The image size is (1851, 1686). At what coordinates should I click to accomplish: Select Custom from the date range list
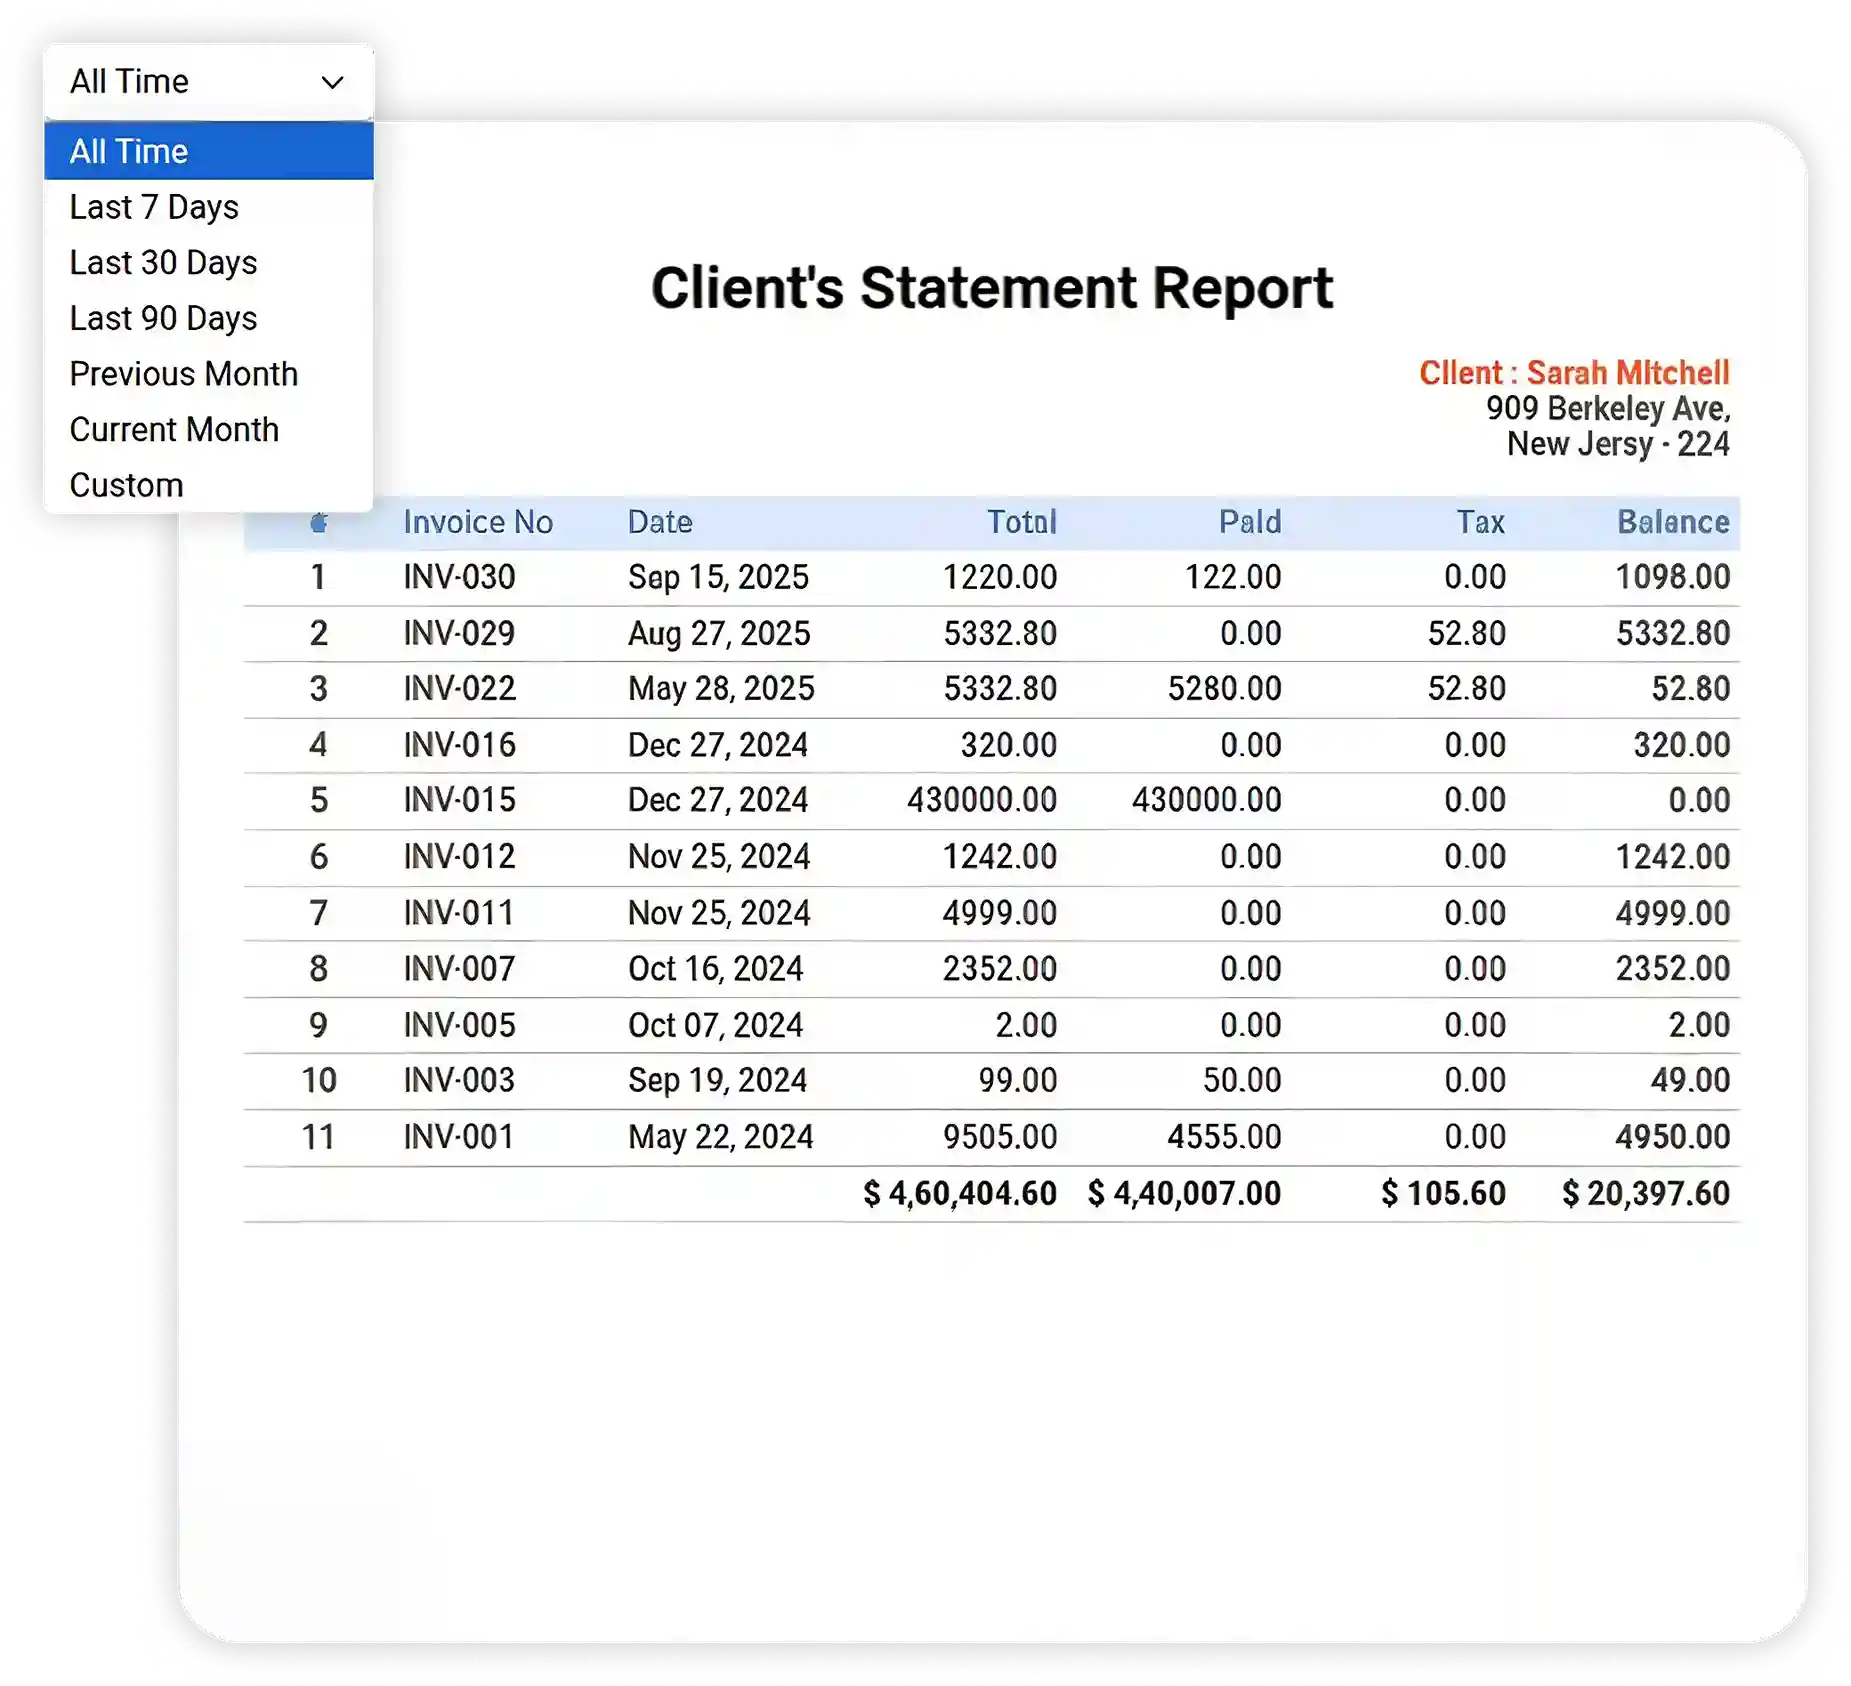tap(127, 484)
